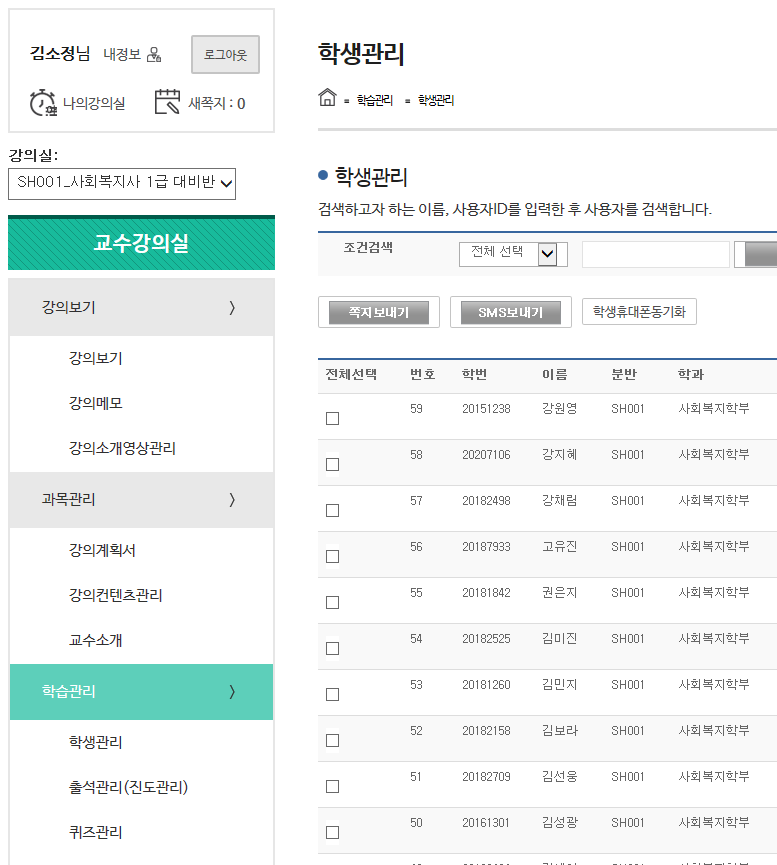Click the 내정보 profile icon
Image resolution: width=777 pixels, height=865 pixels.
tap(154, 55)
